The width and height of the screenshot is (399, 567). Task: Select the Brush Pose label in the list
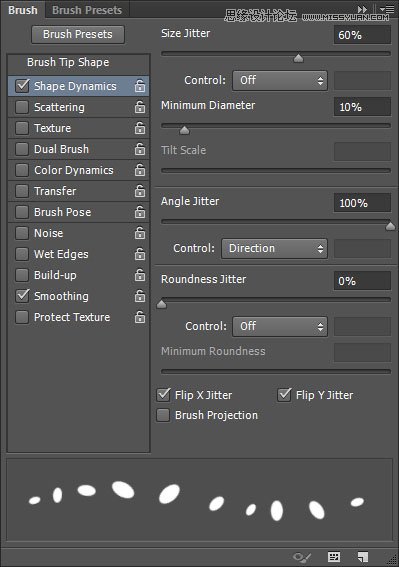63,212
